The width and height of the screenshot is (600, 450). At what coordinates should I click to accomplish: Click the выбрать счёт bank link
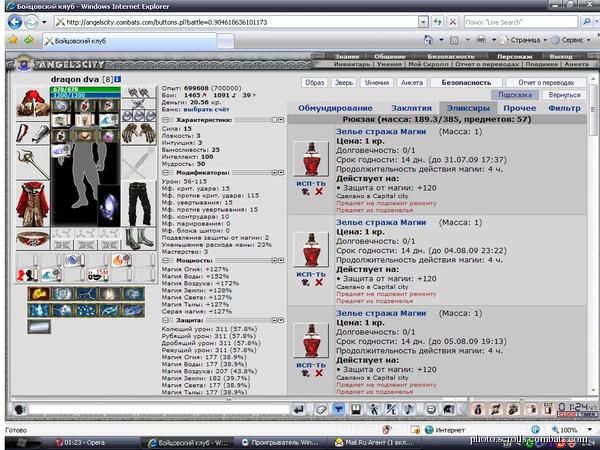click(x=206, y=109)
